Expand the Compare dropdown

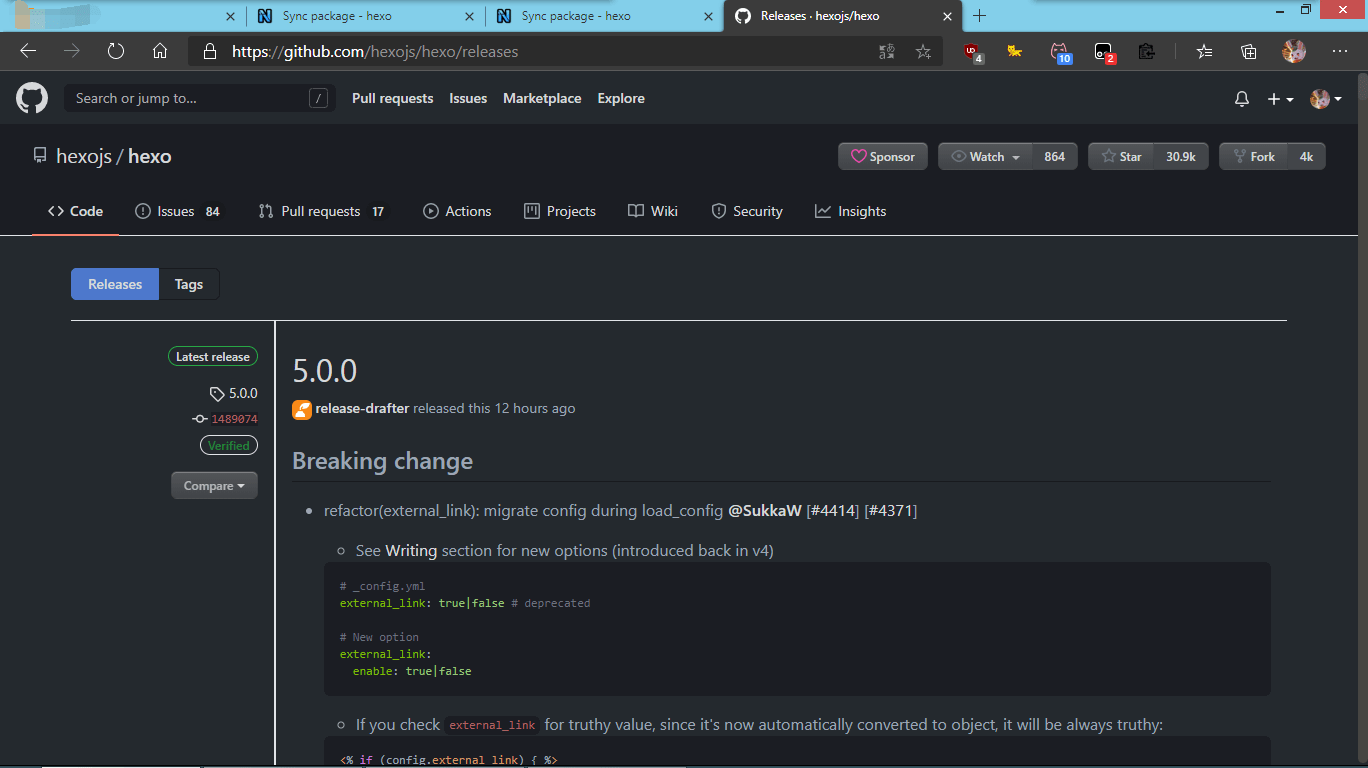(214, 486)
